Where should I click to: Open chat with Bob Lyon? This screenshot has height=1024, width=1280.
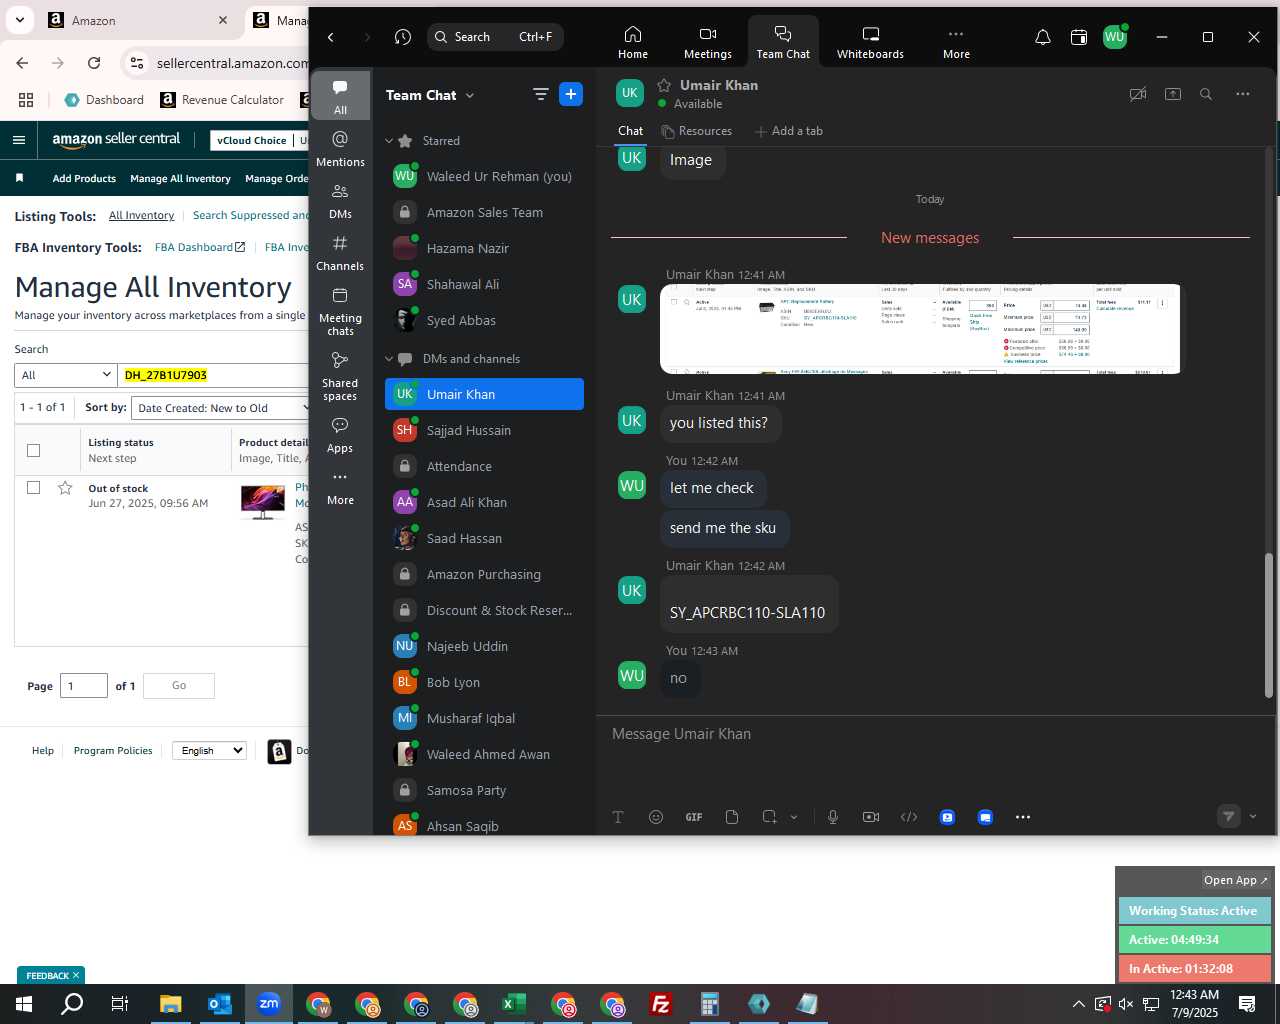click(484, 682)
